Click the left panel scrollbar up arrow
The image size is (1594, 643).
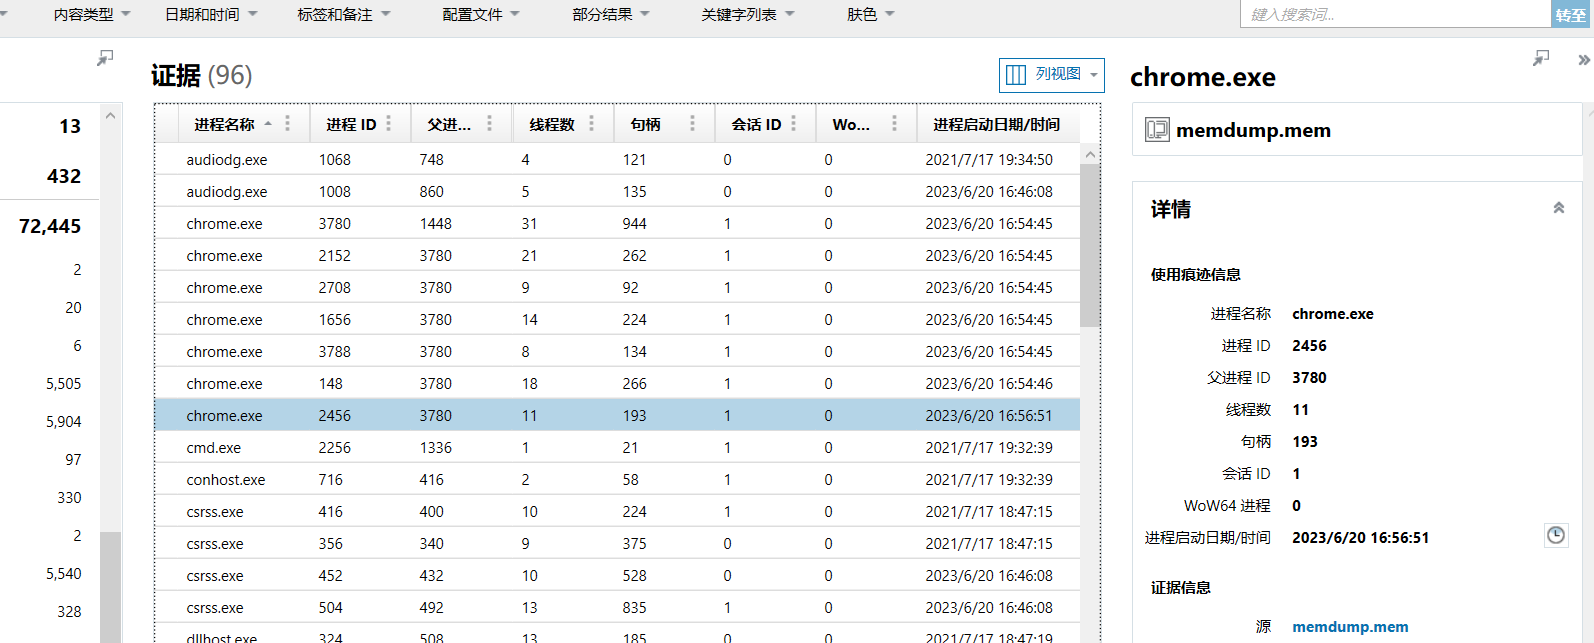pos(110,115)
